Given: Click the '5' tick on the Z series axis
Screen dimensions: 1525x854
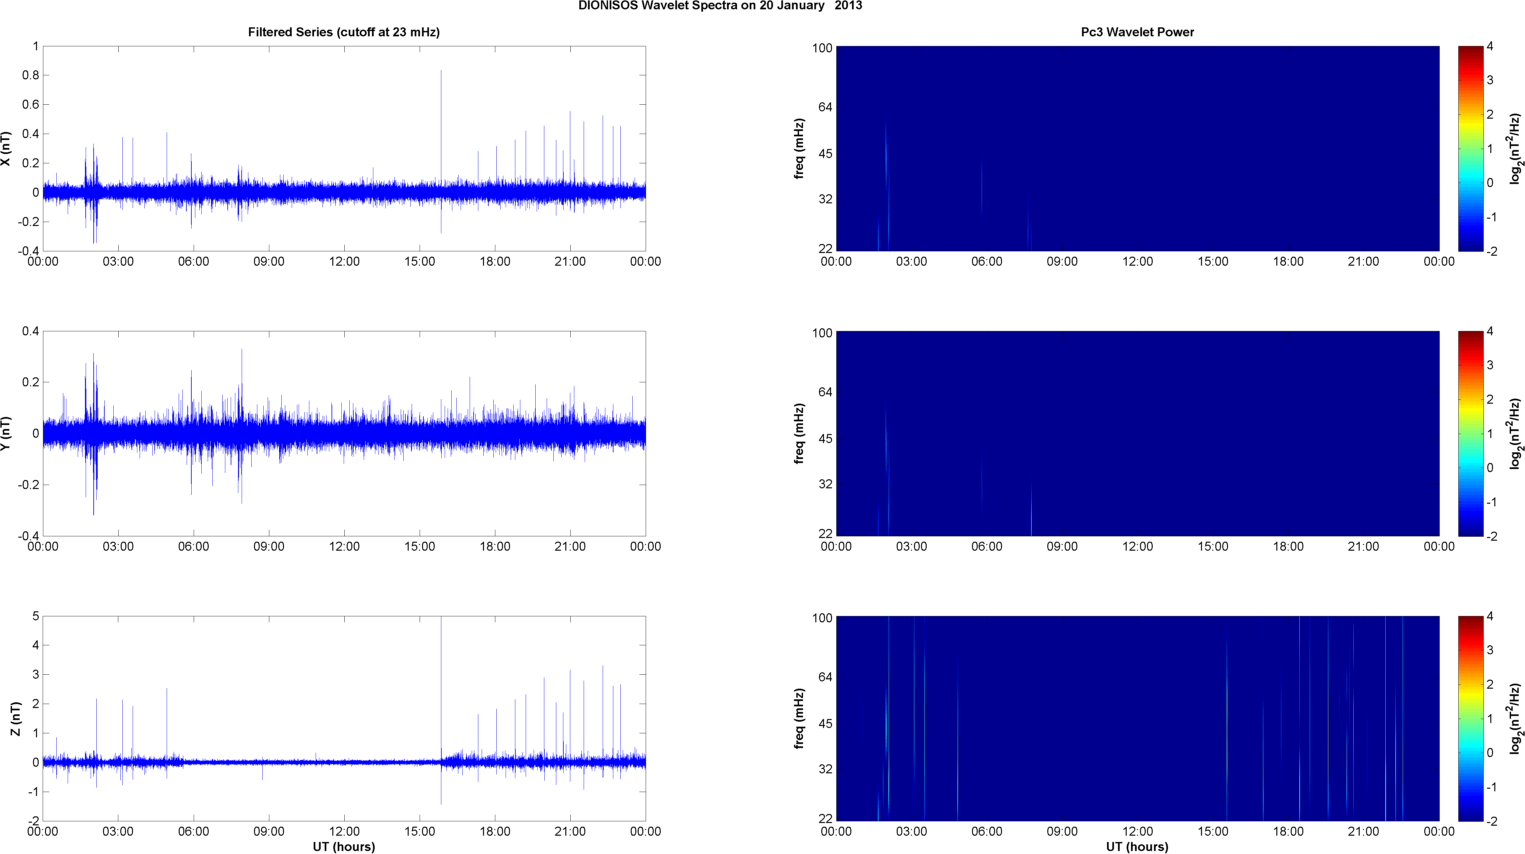Looking at the screenshot, I should coord(35,617).
